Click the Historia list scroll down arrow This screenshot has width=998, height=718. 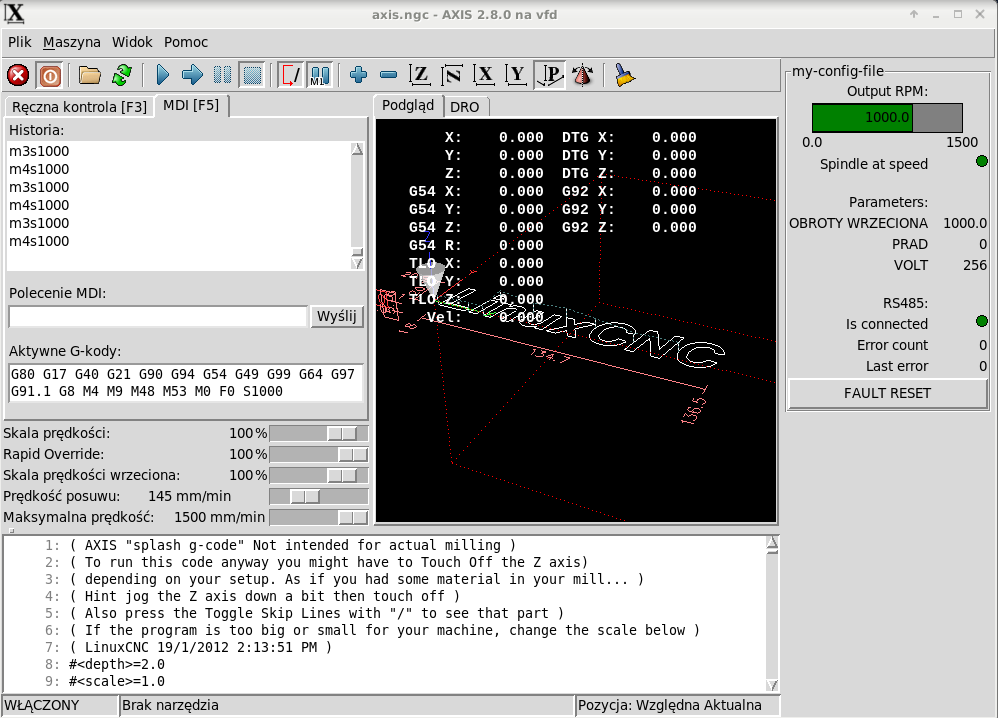click(357, 262)
